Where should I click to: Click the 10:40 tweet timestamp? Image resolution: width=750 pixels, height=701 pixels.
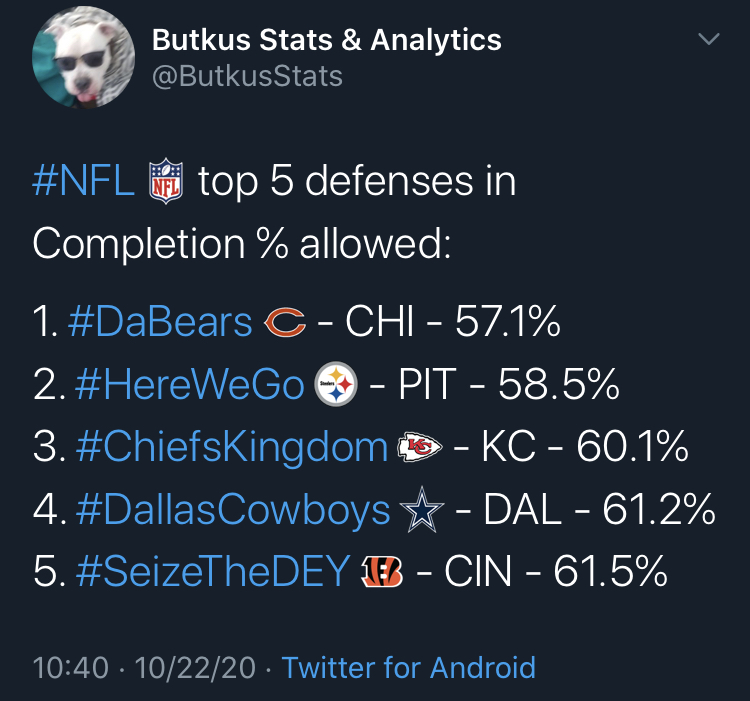pos(71,668)
